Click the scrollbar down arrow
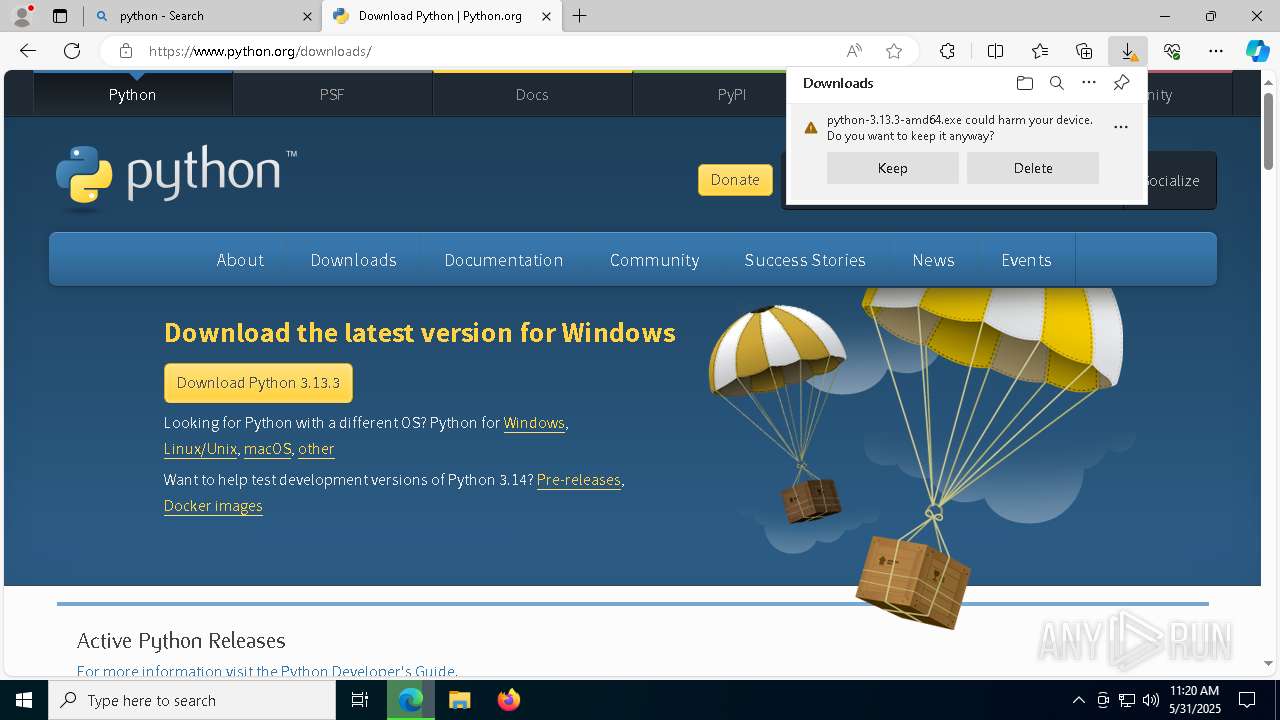 [1269, 663]
